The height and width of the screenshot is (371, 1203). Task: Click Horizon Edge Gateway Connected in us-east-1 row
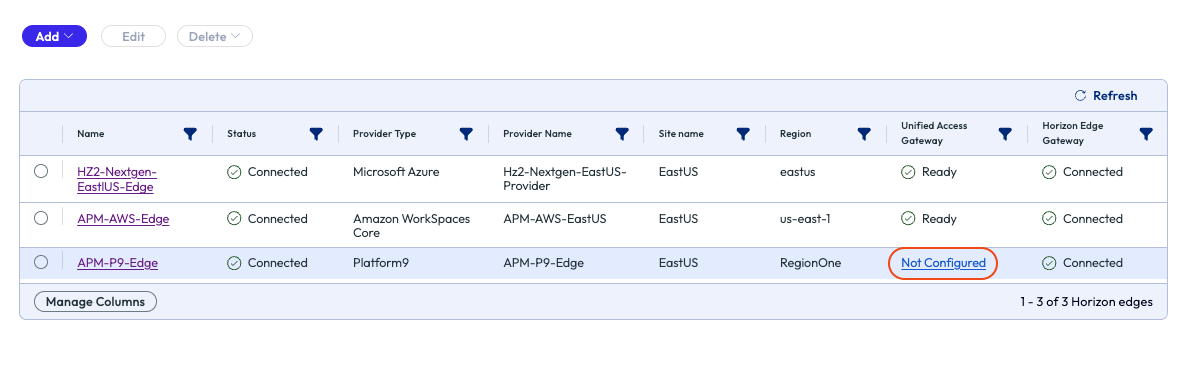1082,219
